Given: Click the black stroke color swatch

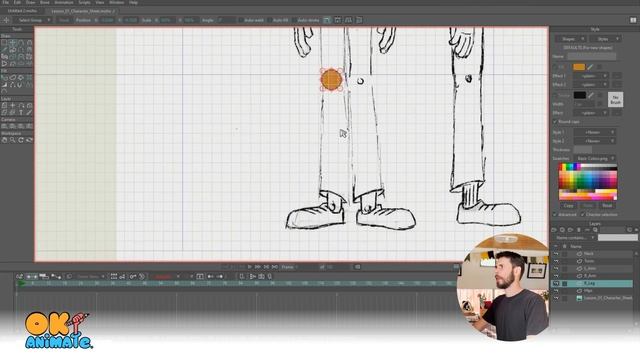Looking at the screenshot, I should pyautogui.click(x=580, y=95).
